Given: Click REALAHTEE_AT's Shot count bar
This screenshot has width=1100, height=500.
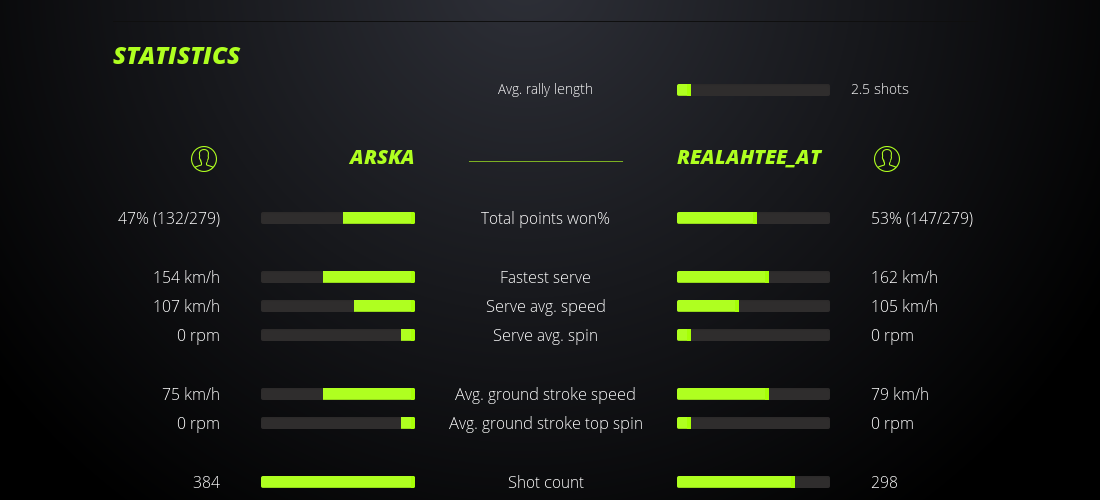Looking at the screenshot, I should pos(753,482).
